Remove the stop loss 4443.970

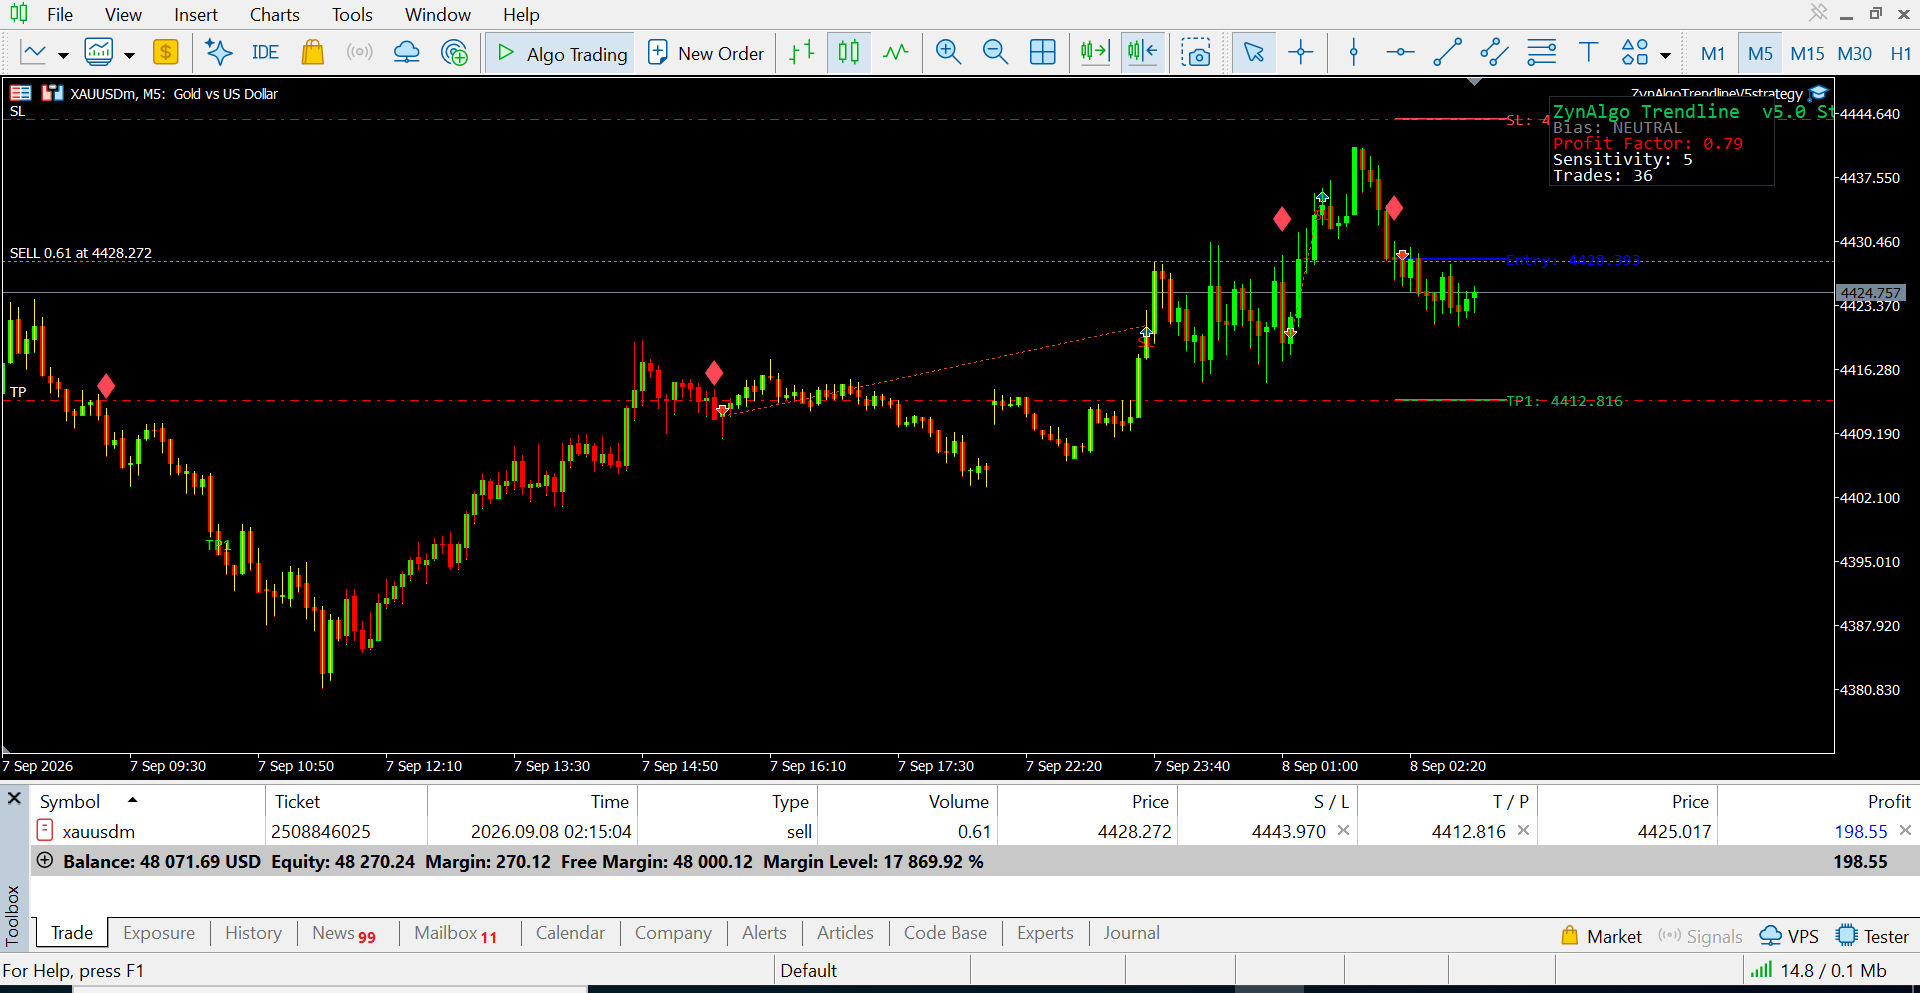[x=1343, y=830]
